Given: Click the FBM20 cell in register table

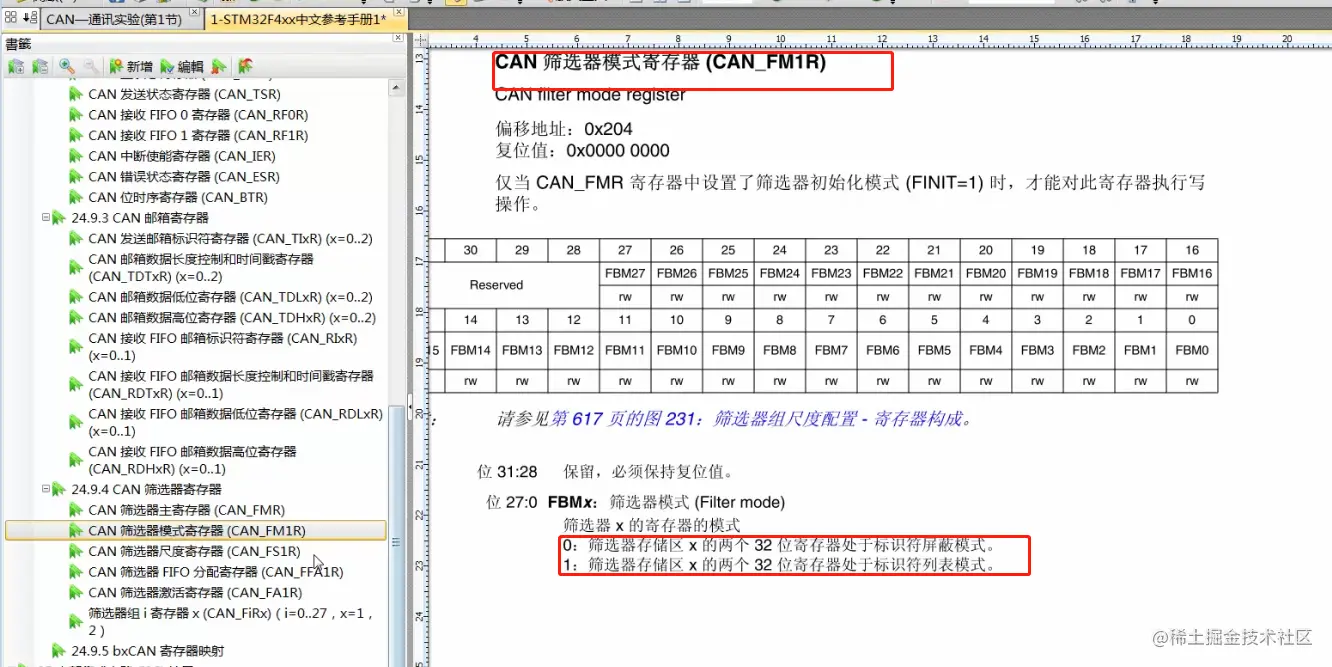Looking at the screenshot, I should coord(986,273).
